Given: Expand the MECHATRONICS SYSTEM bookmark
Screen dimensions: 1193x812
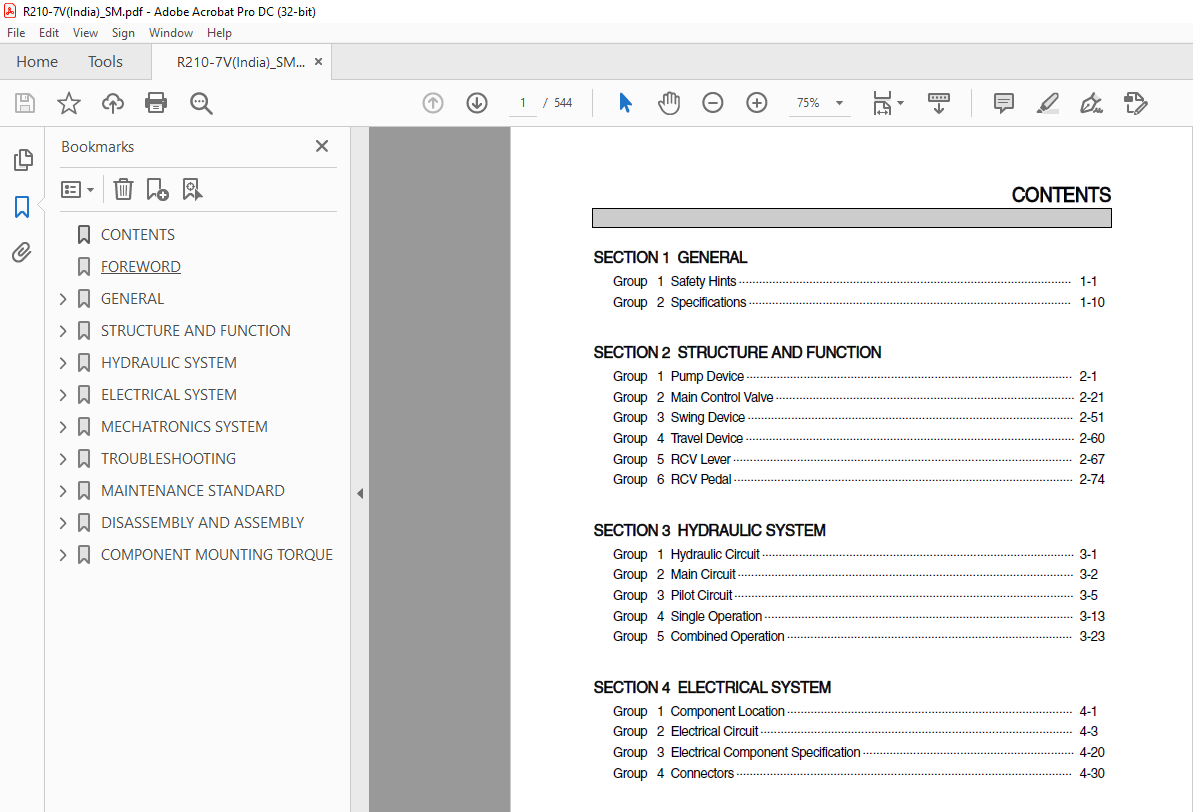Looking at the screenshot, I should click(x=63, y=427).
